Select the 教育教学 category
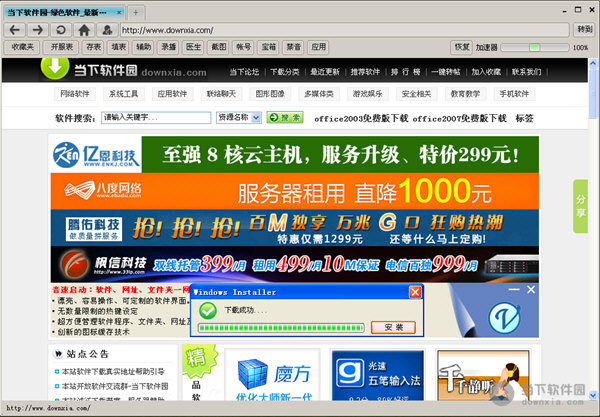600x417 pixels. [465, 94]
